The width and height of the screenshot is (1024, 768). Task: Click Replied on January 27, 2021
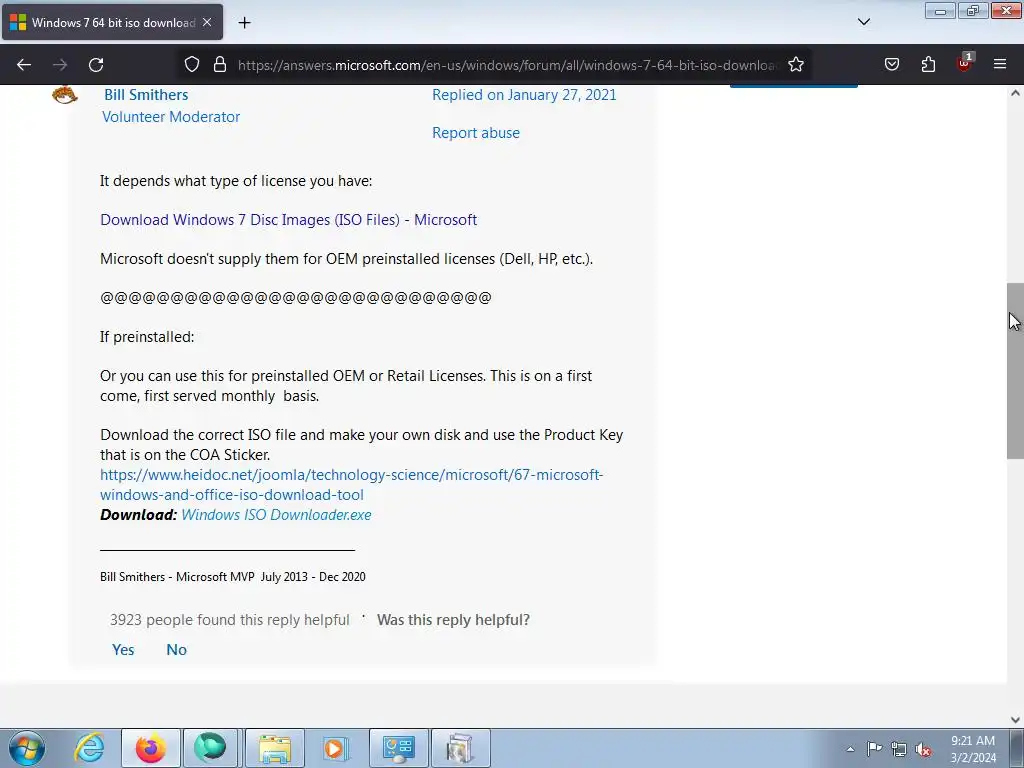tap(524, 95)
